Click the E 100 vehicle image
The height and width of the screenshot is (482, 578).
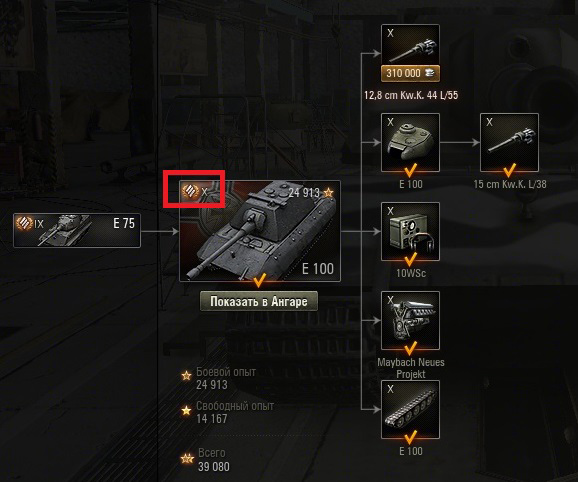260,231
